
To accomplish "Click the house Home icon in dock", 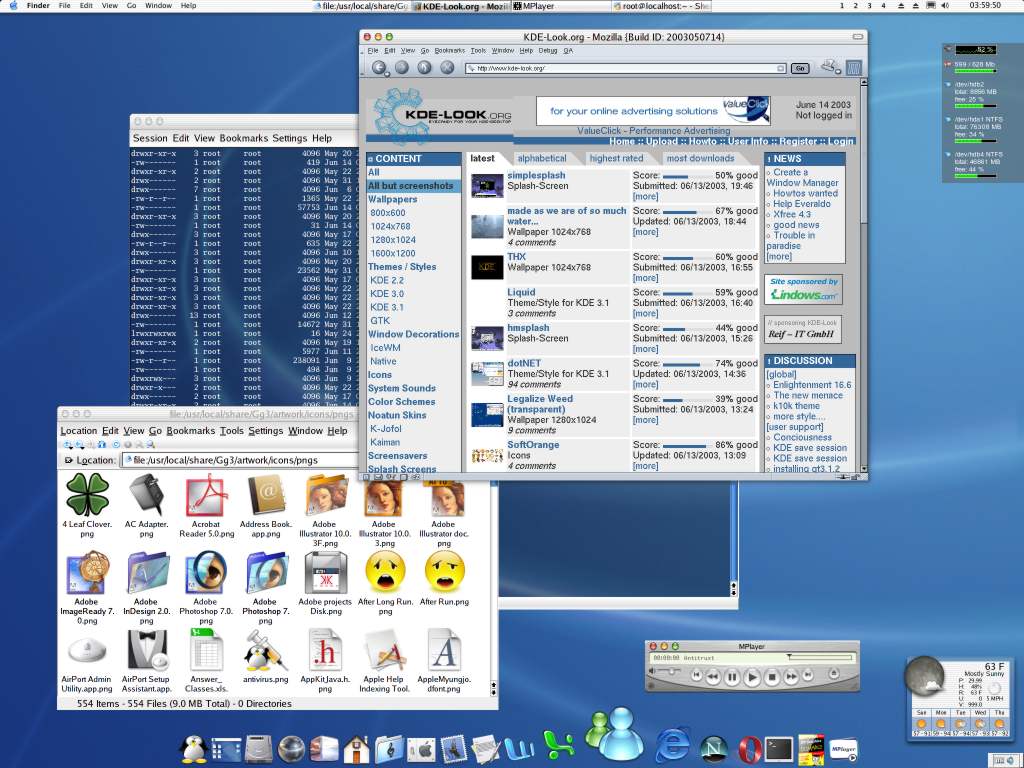I will 357,749.
